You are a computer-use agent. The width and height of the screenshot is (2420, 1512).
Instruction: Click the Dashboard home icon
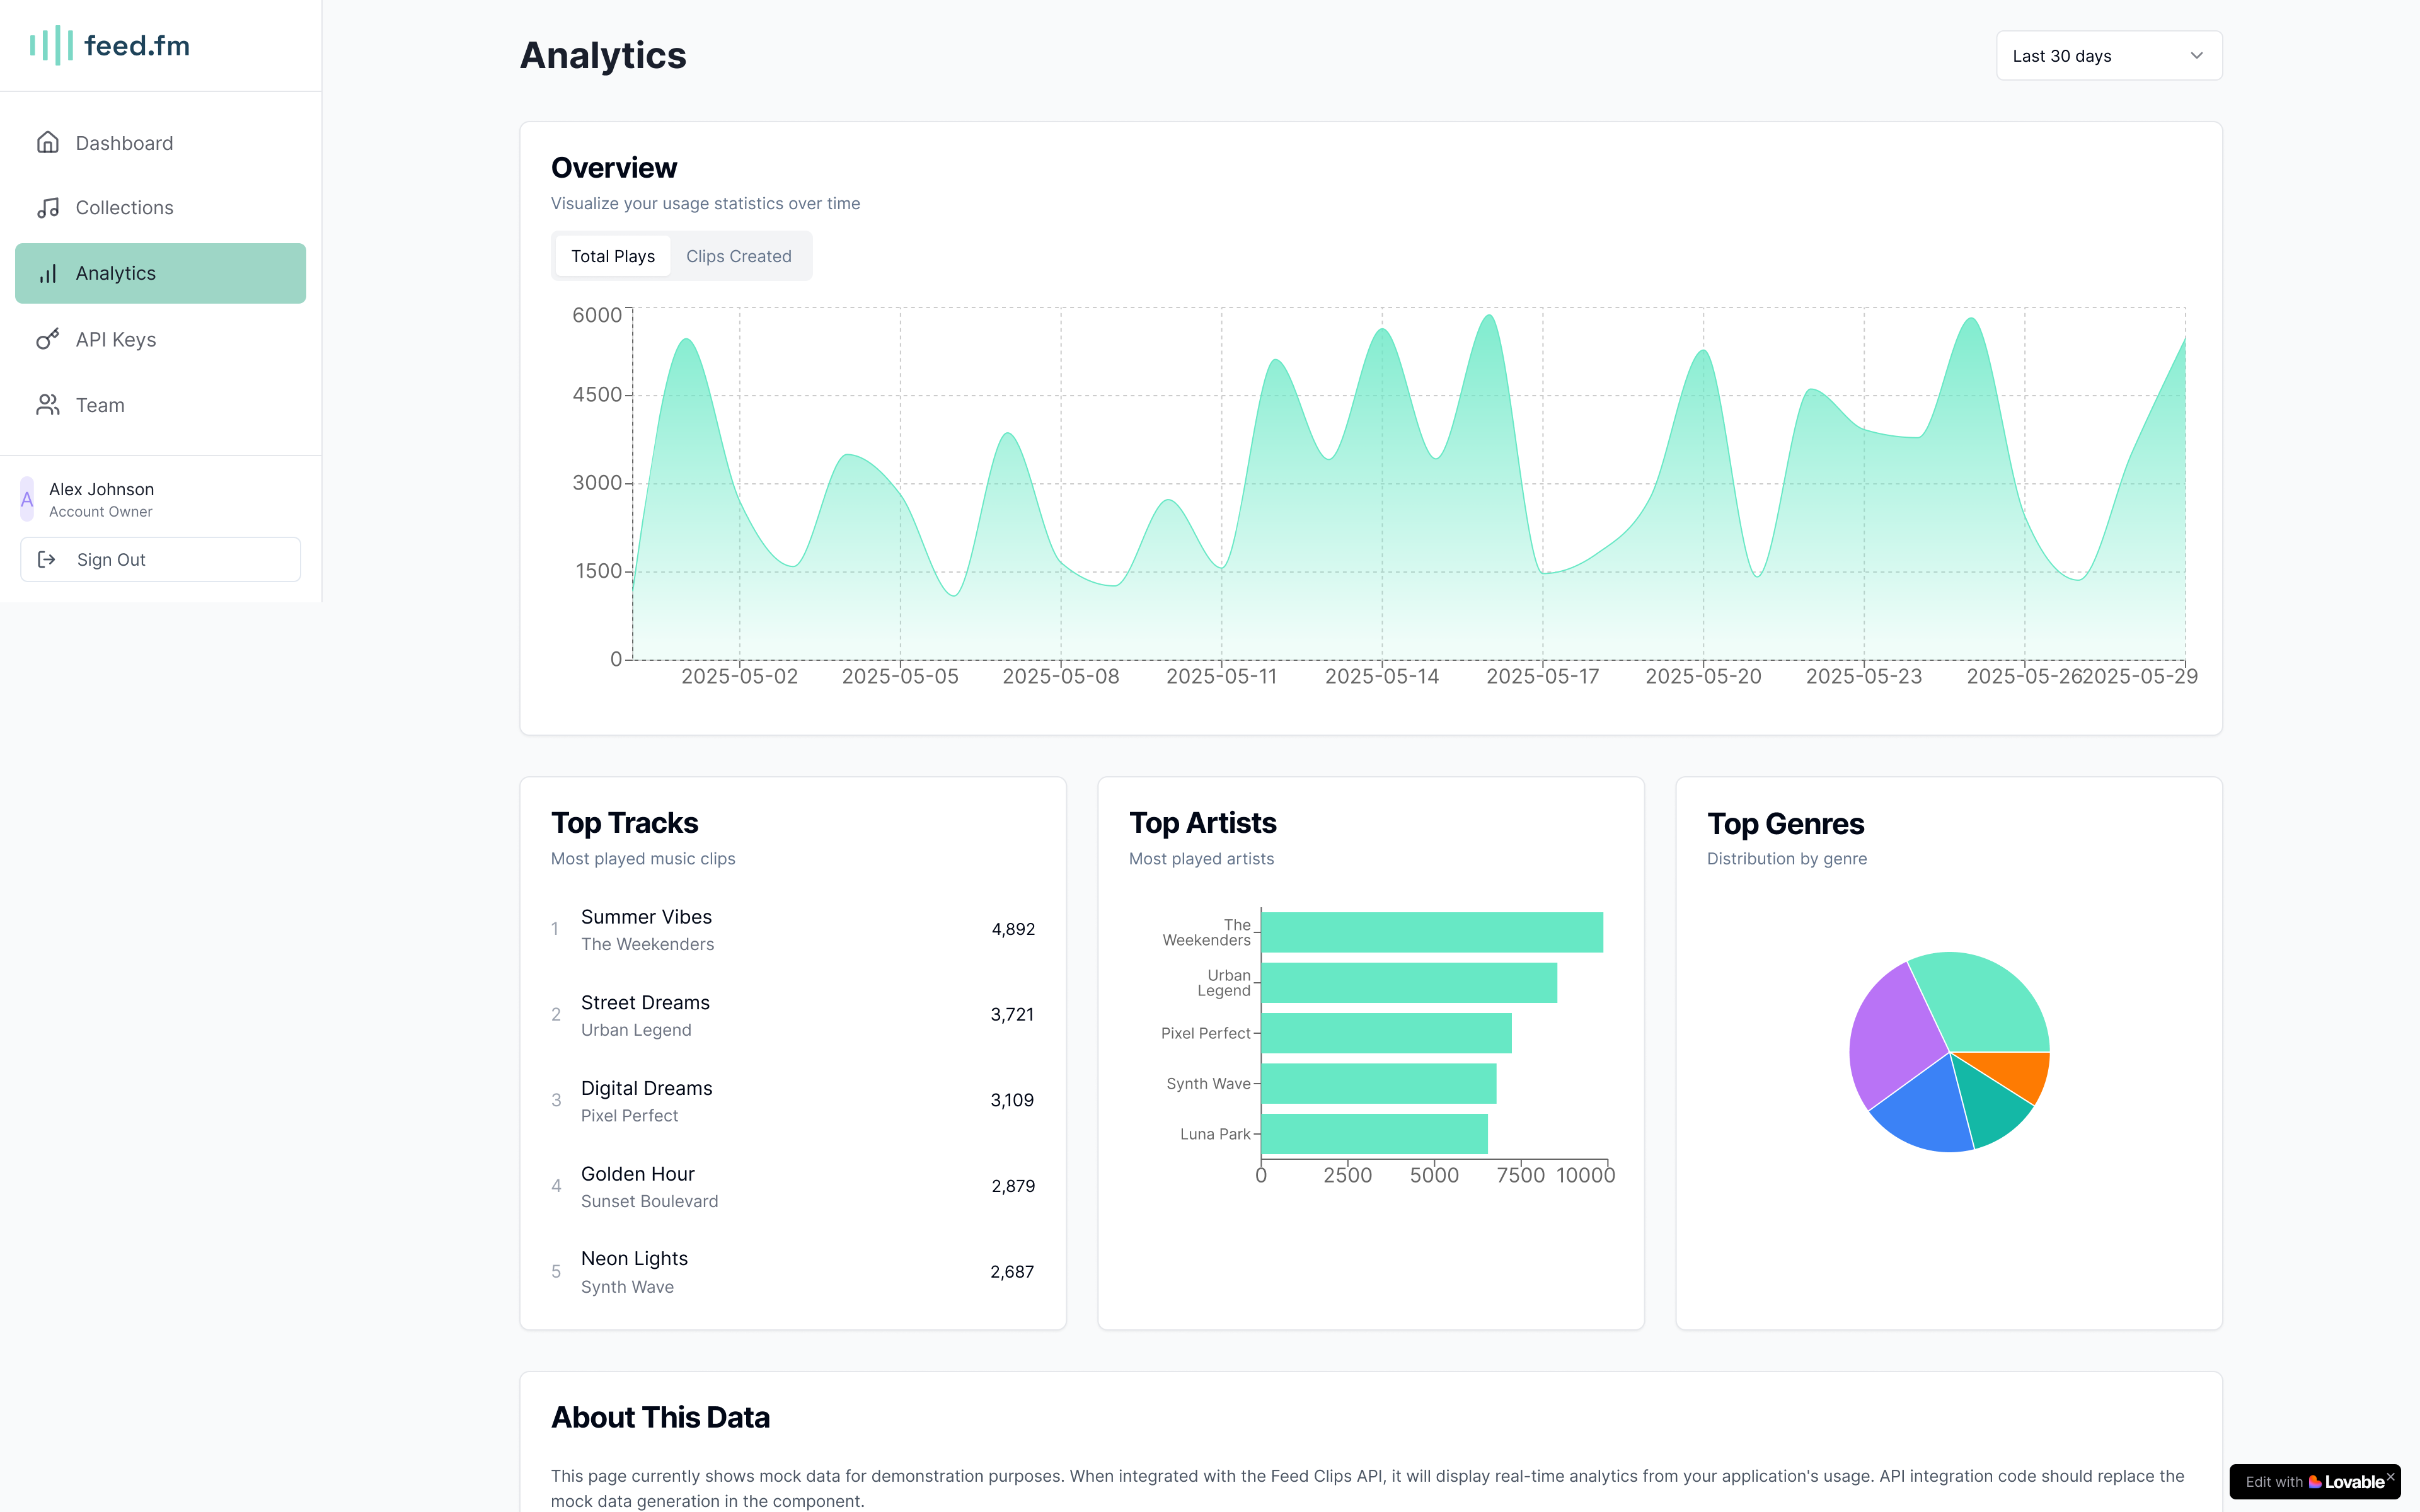point(47,143)
